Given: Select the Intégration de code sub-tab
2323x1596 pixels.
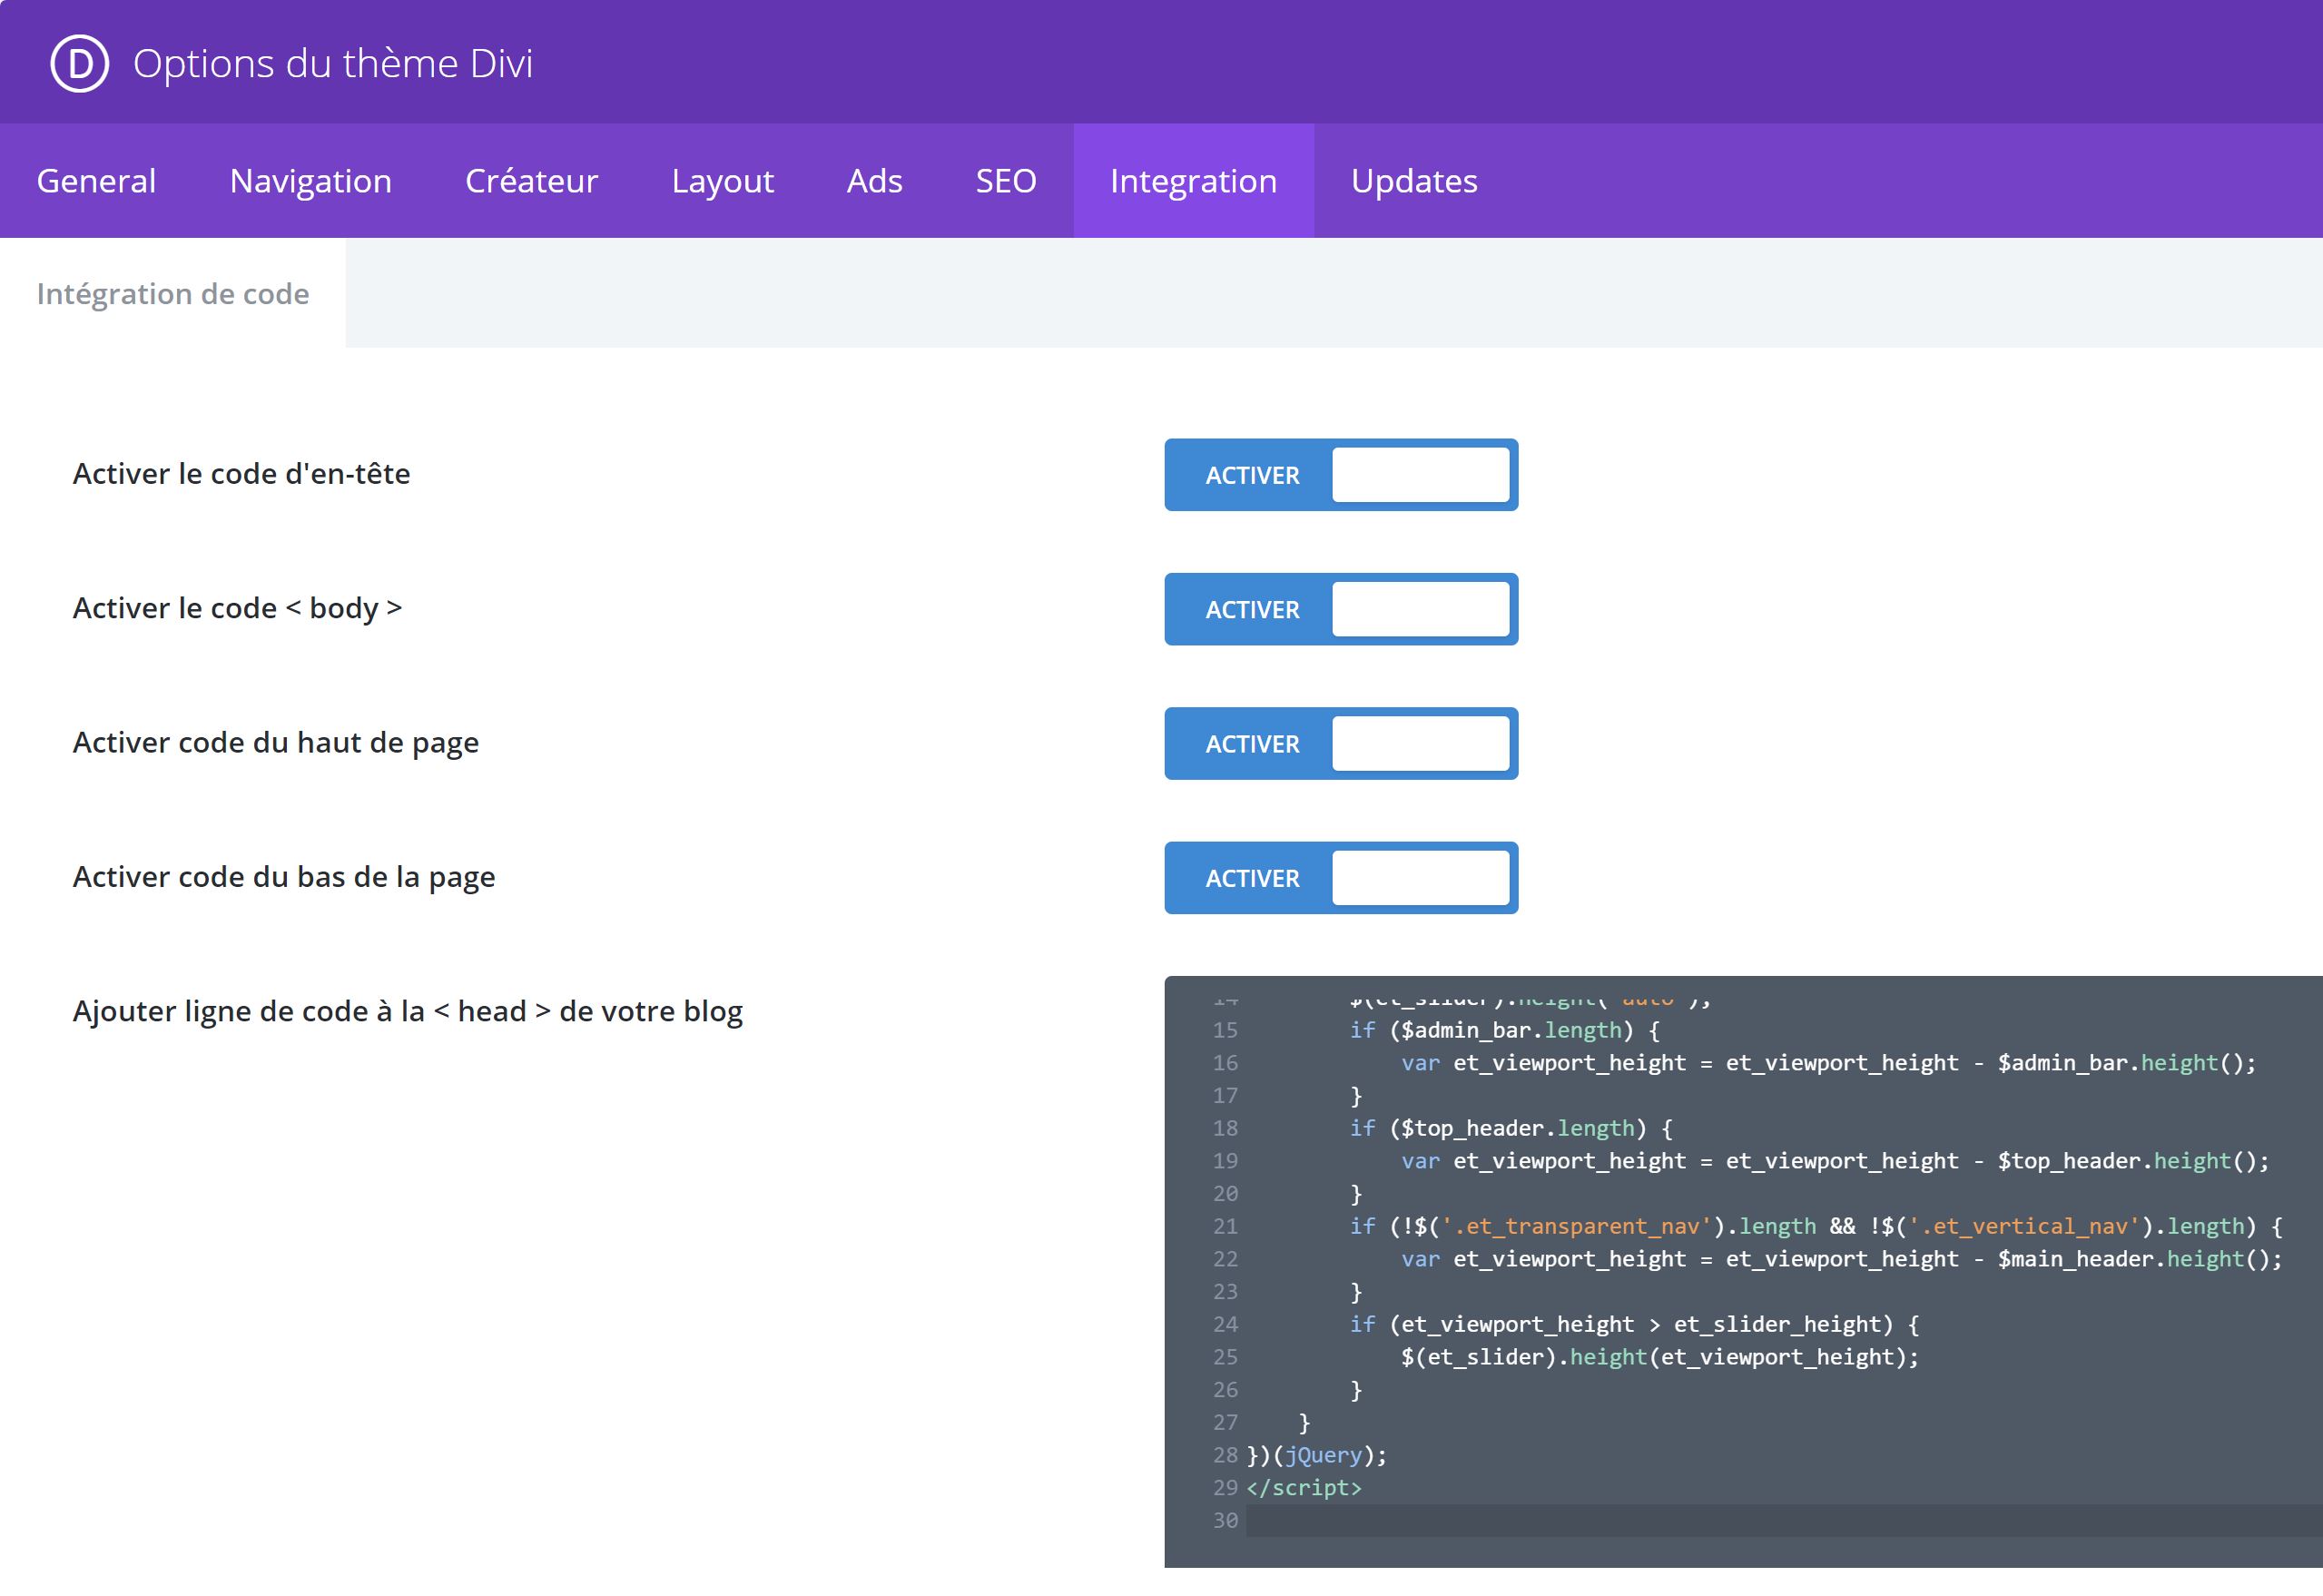Looking at the screenshot, I should [x=173, y=294].
